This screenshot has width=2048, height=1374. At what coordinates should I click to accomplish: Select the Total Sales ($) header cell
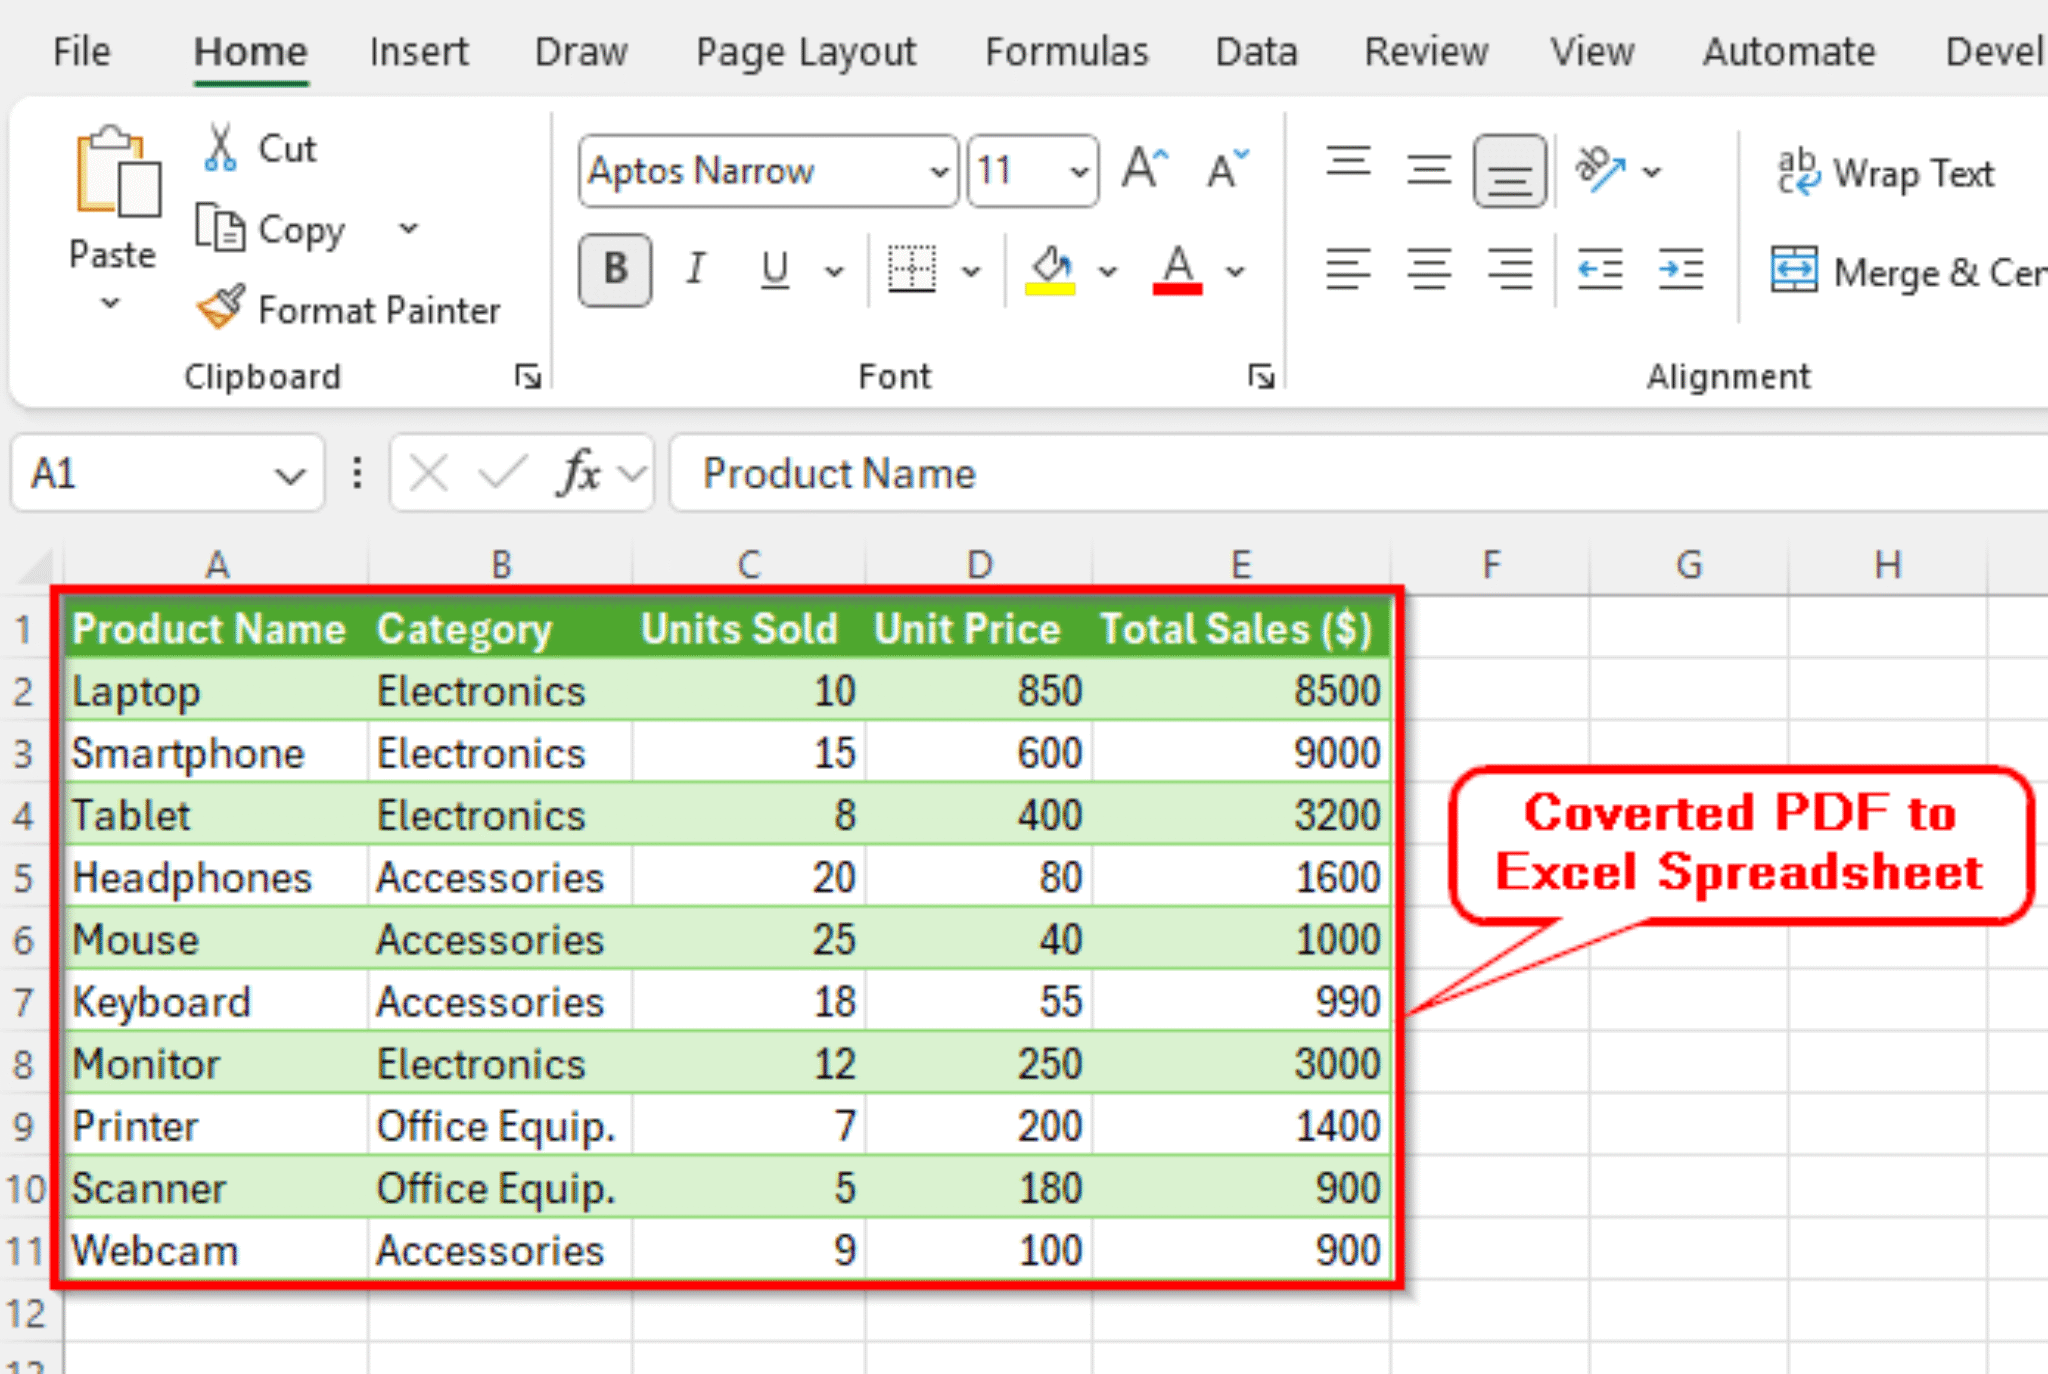coord(1241,629)
